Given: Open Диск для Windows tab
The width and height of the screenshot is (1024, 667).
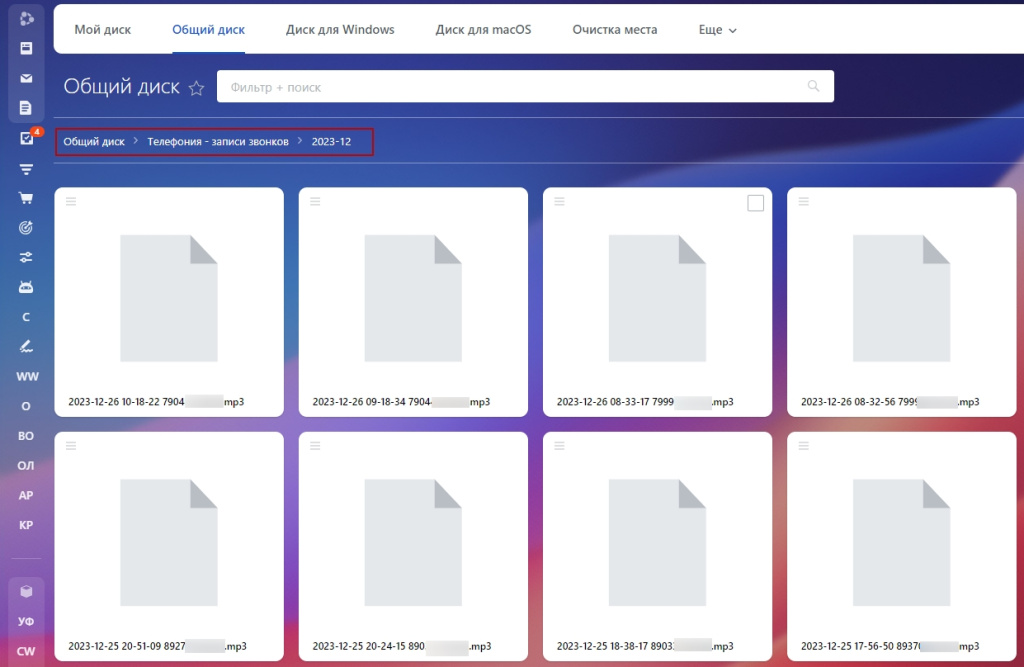Looking at the screenshot, I should coord(340,30).
